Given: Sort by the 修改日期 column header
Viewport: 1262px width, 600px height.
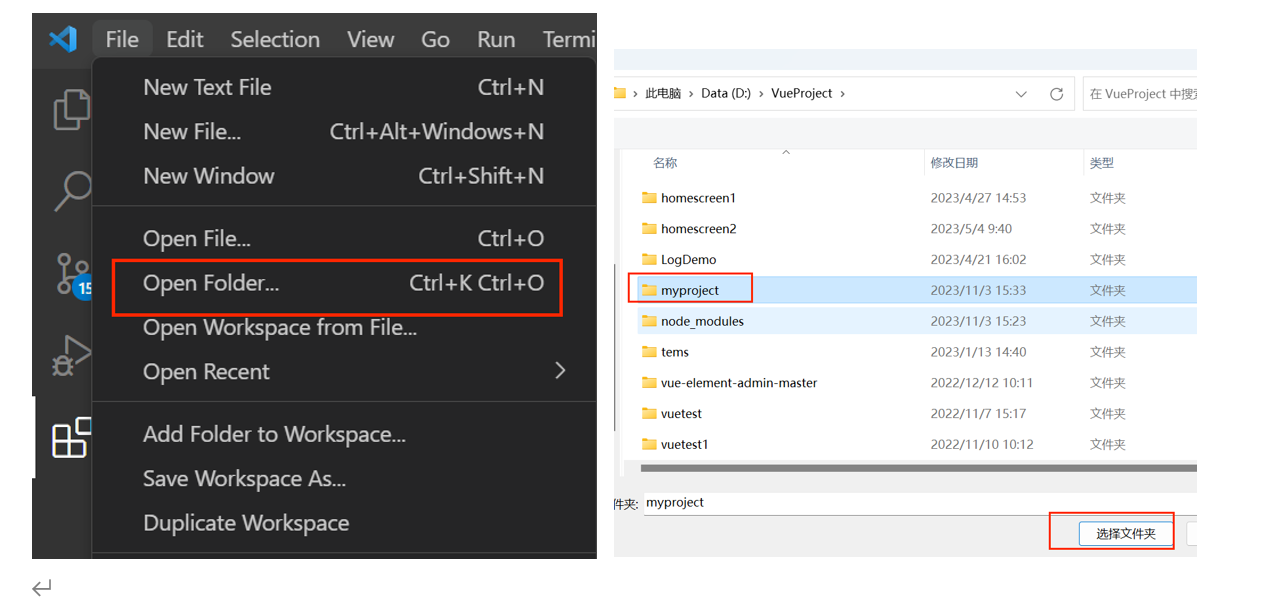Looking at the screenshot, I should pyautogui.click(x=954, y=163).
